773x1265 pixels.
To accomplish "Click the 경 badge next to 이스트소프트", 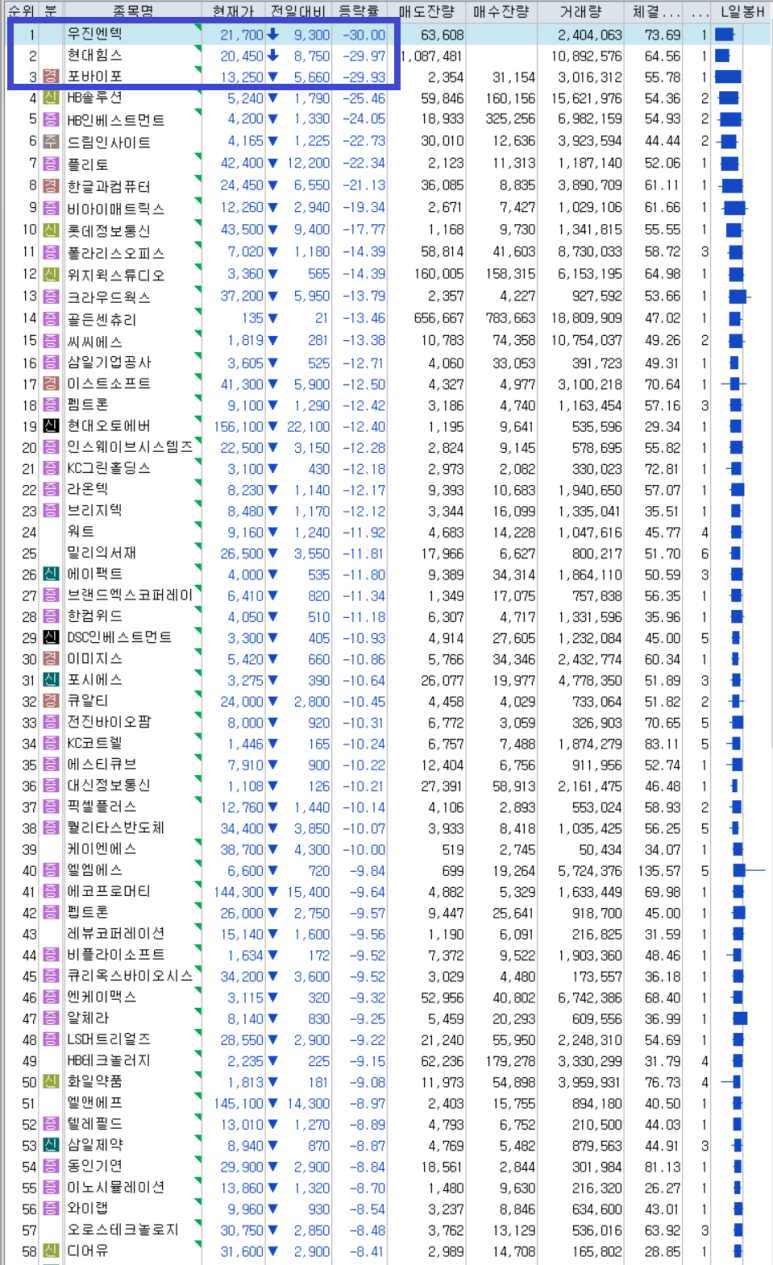I will tap(50, 384).
